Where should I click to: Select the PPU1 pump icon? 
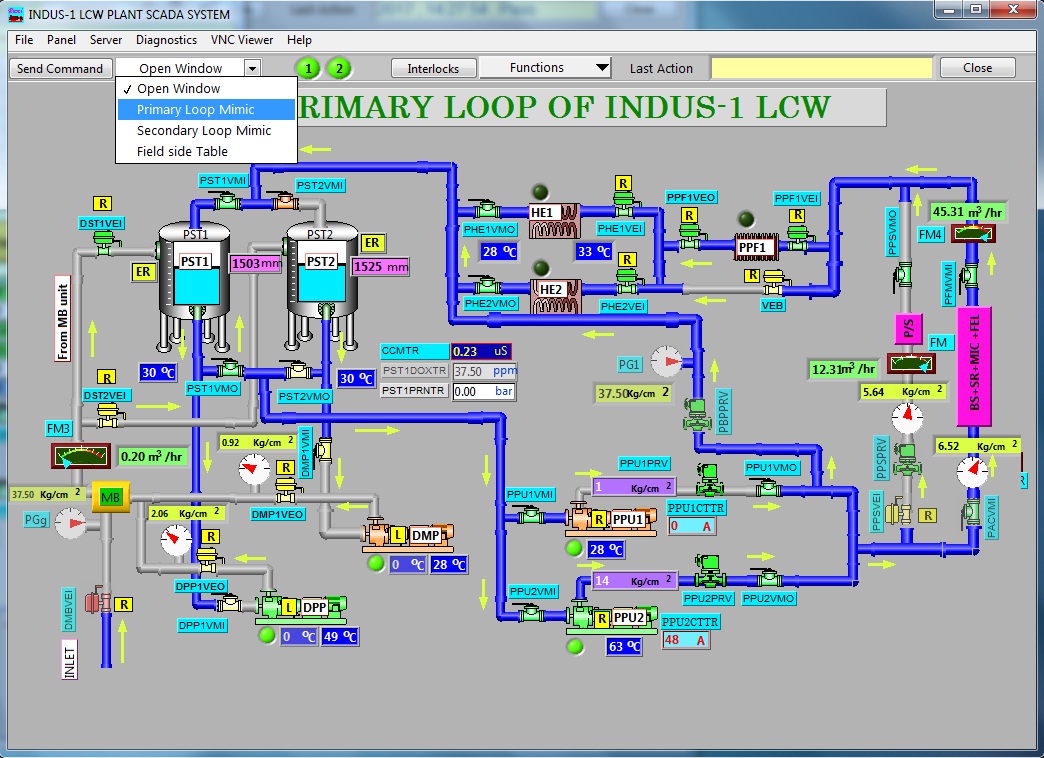tap(611, 520)
